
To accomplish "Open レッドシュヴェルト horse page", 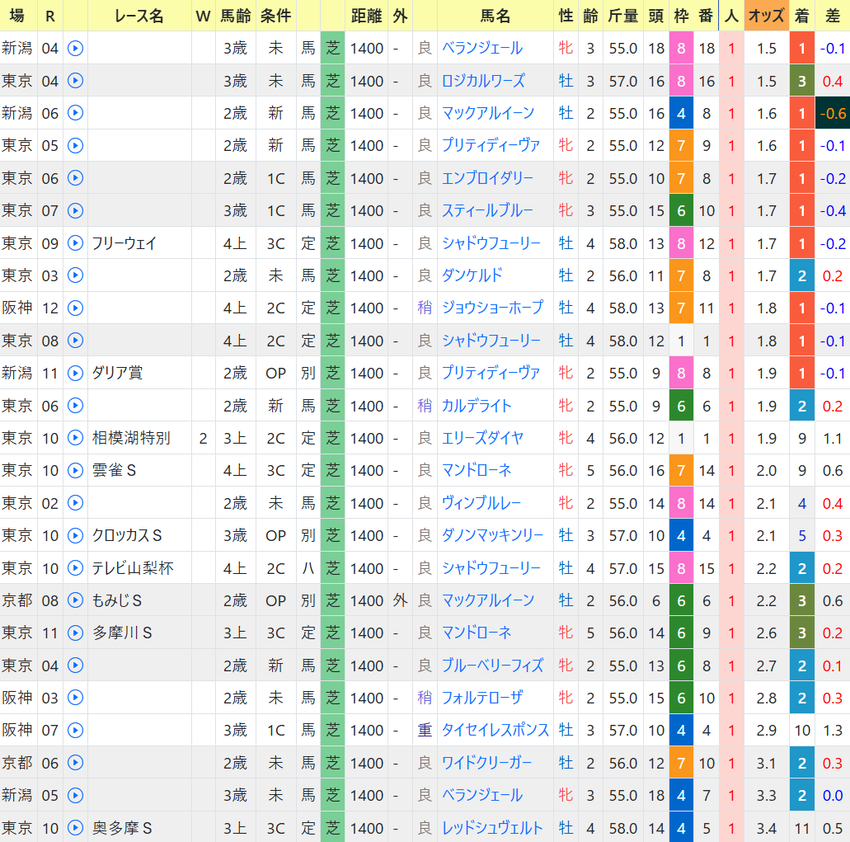I will [x=492, y=828].
